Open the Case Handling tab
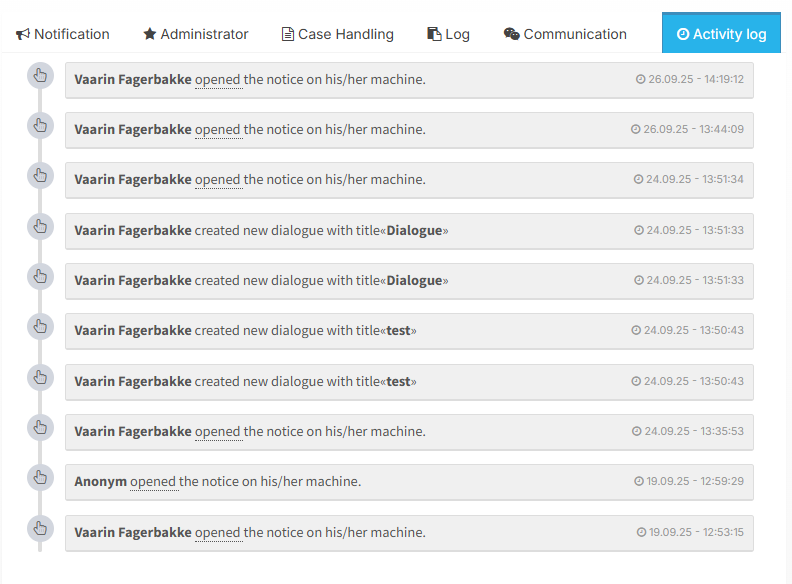Viewport: 792px width, 584px height. click(x=337, y=34)
